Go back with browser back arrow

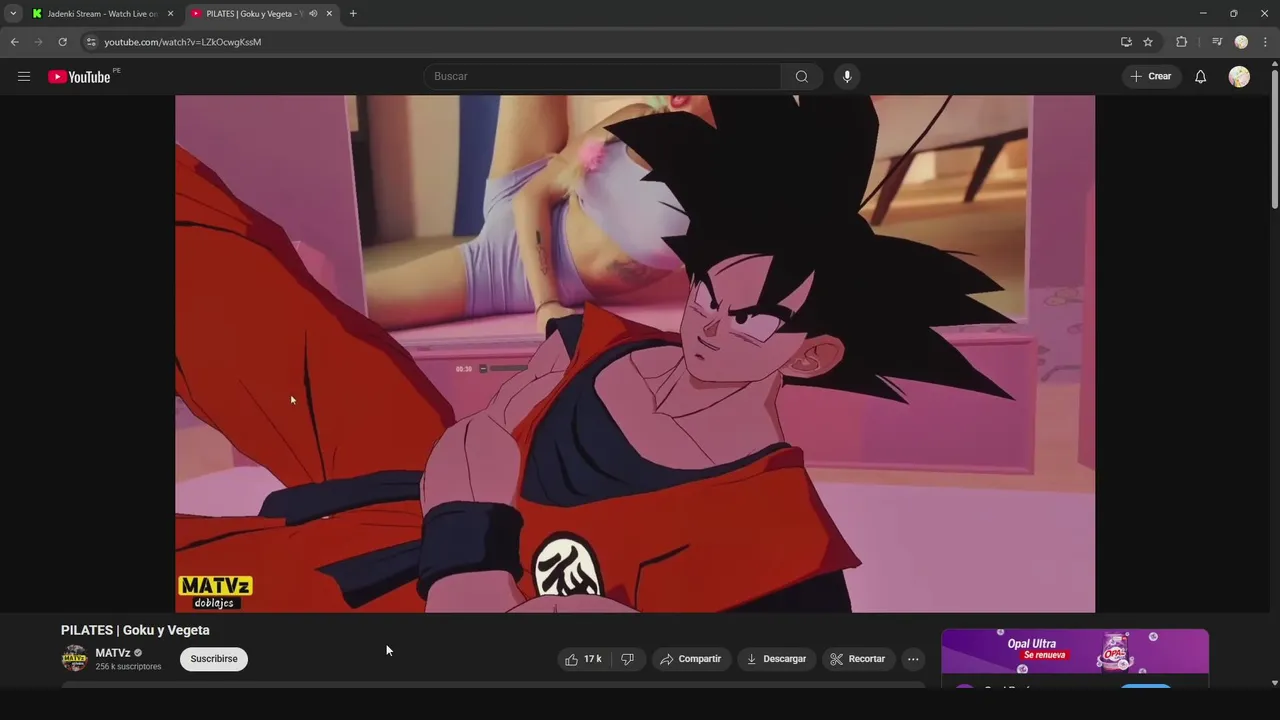coord(14,42)
